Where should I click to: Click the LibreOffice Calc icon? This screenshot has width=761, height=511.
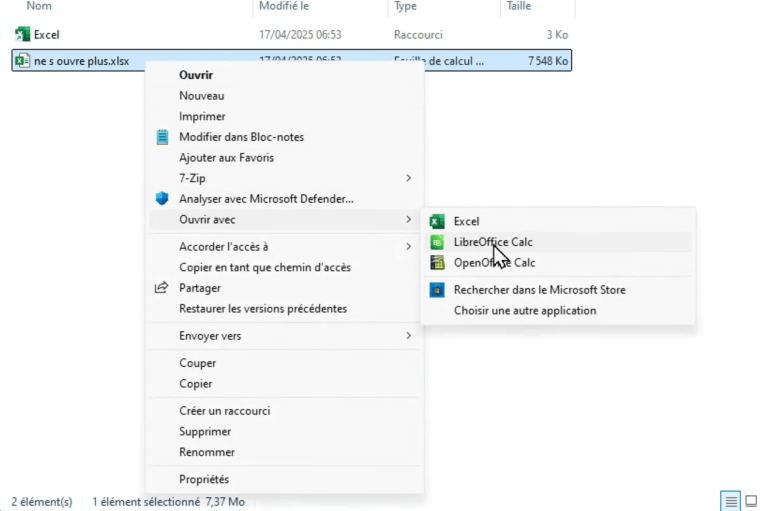coord(437,242)
